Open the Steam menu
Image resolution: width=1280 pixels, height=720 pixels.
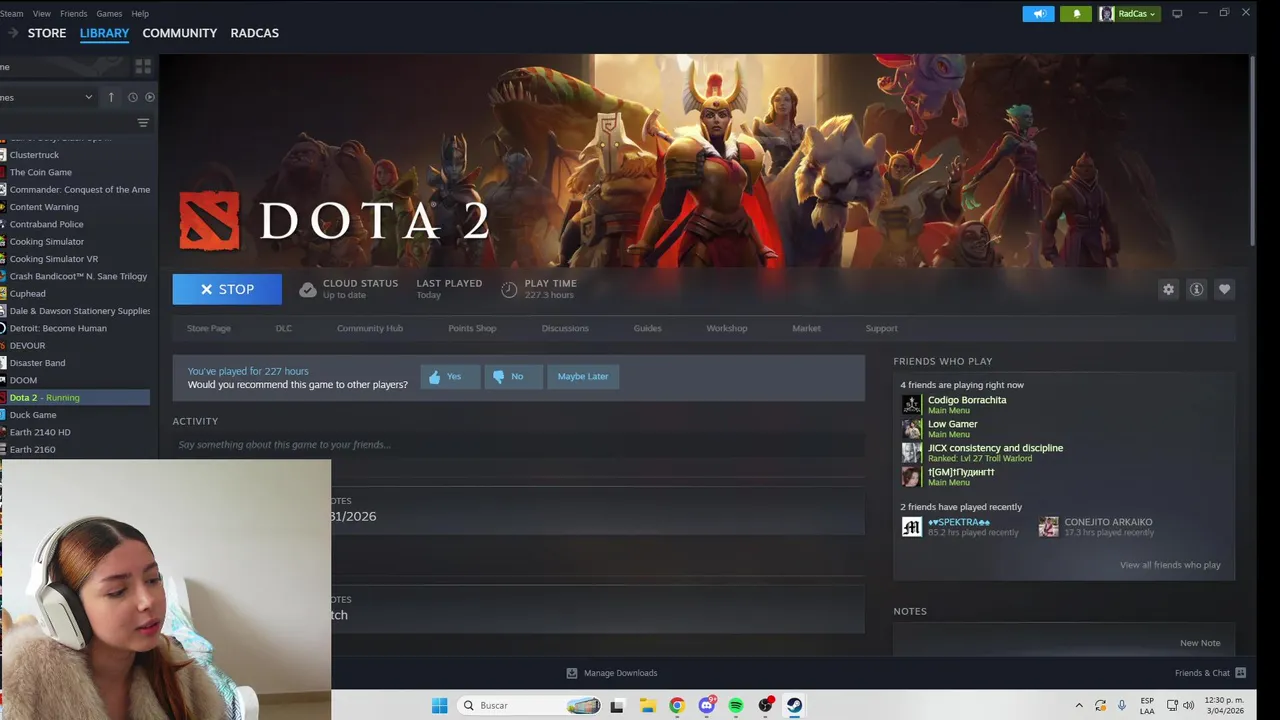pyautogui.click(x=11, y=13)
